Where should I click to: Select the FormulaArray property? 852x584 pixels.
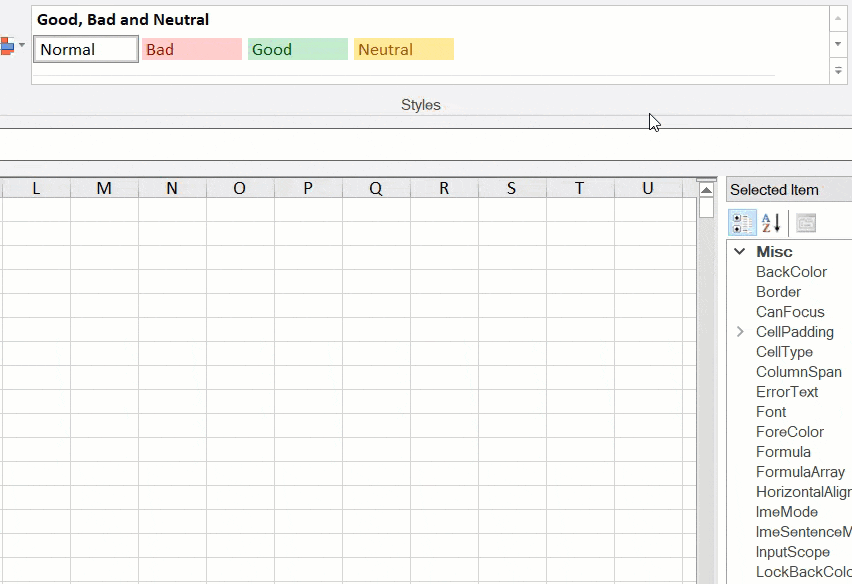click(x=800, y=472)
